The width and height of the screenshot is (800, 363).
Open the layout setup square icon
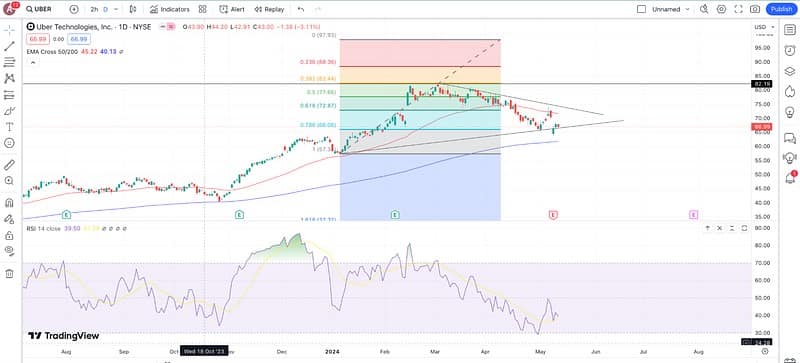(x=642, y=9)
